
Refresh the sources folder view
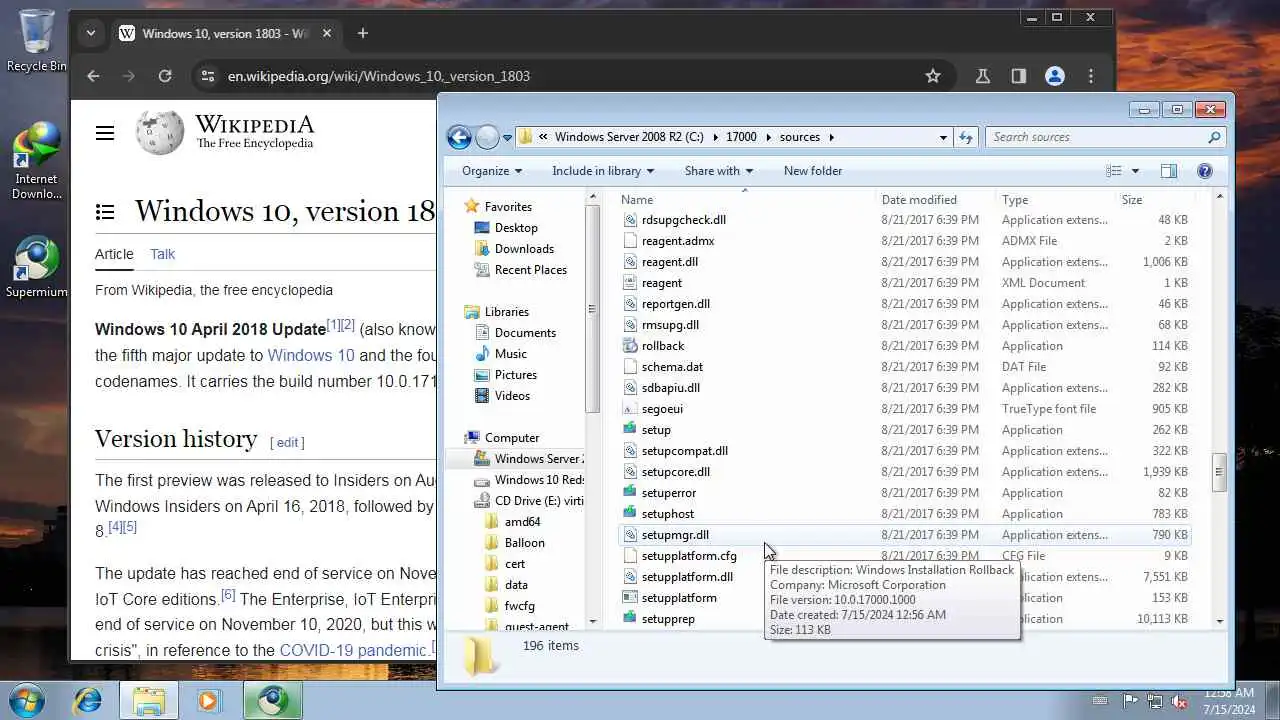click(x=965, y=137)
